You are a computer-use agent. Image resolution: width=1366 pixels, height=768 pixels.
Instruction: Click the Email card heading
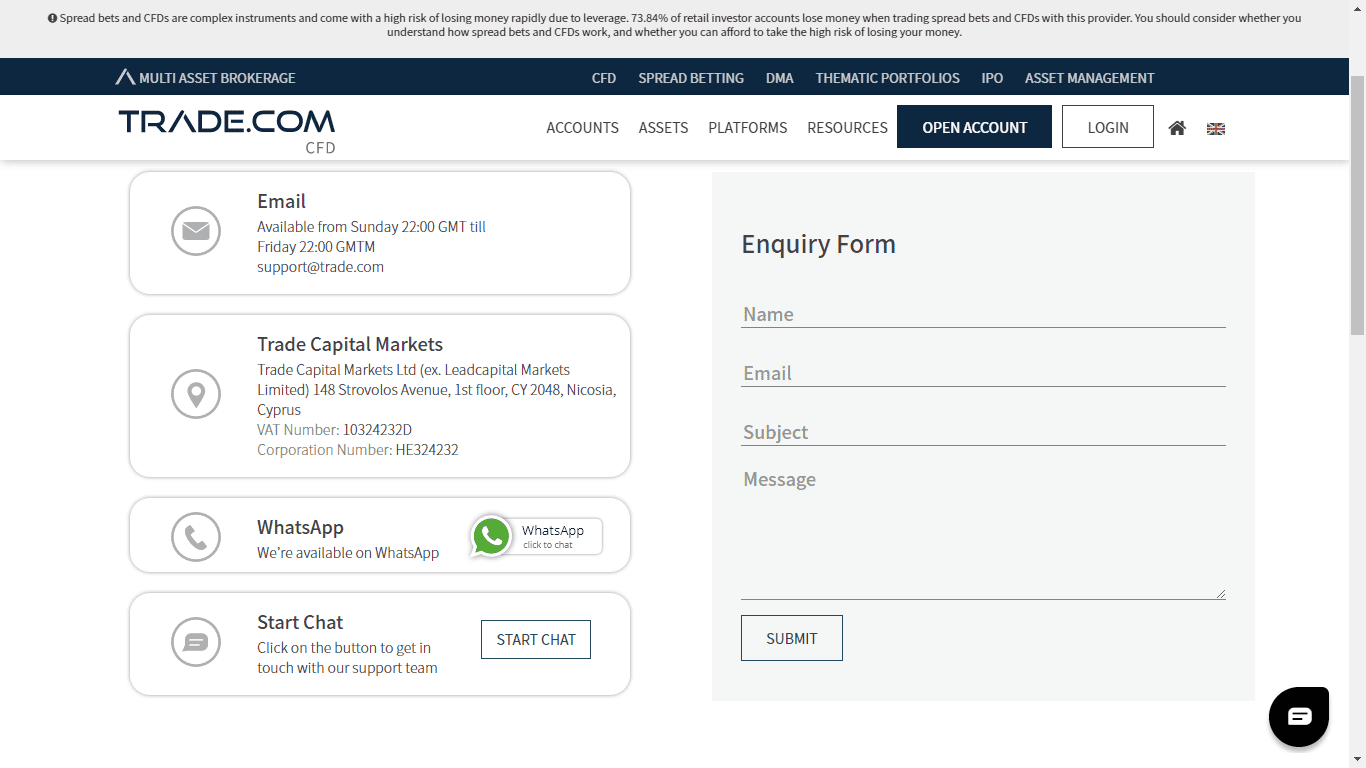pos(281,201)
